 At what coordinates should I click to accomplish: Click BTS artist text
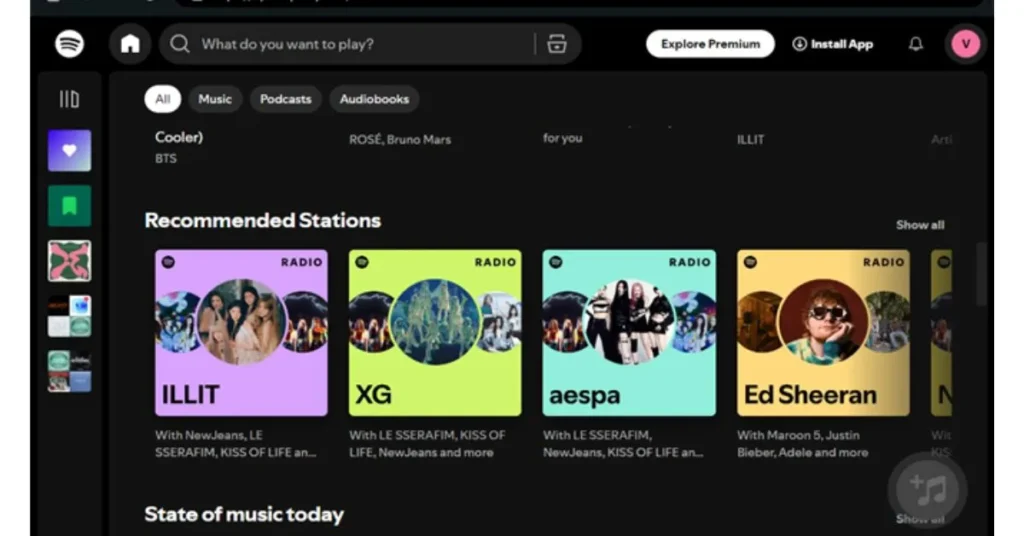tap(166, 159)
